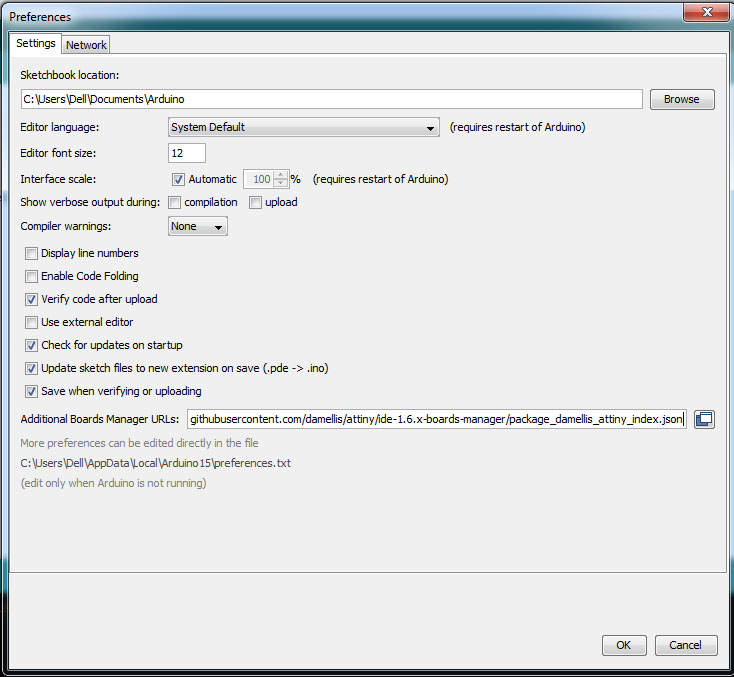Enable Display line numbers
Image resolution: width=734 pixels, height=677 pixels.
31,253
